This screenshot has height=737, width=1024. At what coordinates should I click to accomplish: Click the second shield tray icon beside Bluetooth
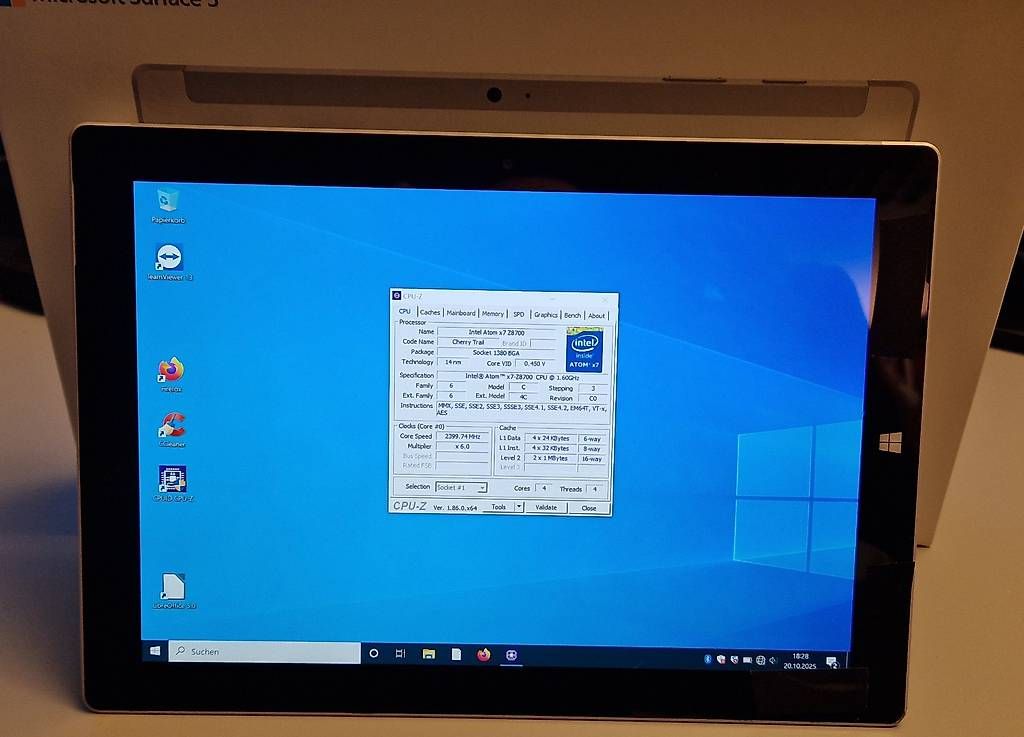[734, 660]
